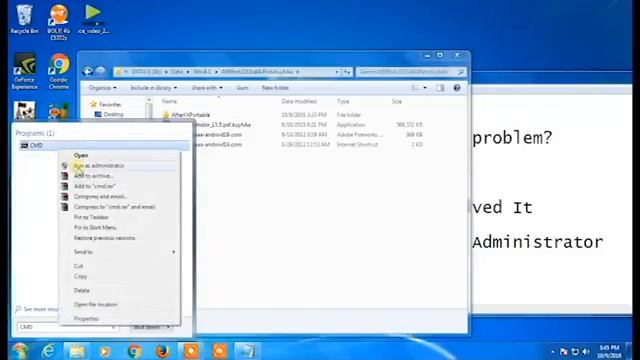Select Pin to Start Menu
Viewport: 640px width, 360px height.
(95, 227)
